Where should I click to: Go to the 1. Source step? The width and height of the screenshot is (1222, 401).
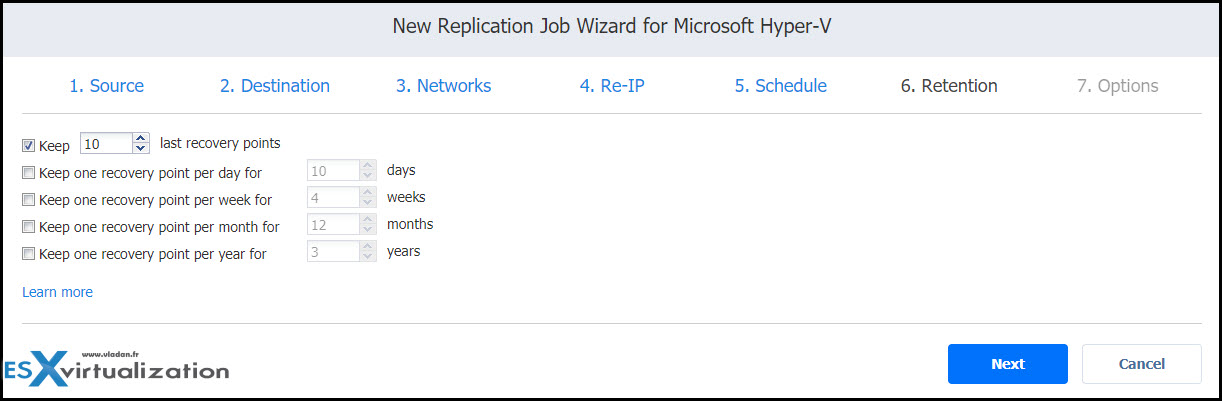pos(106,86)
